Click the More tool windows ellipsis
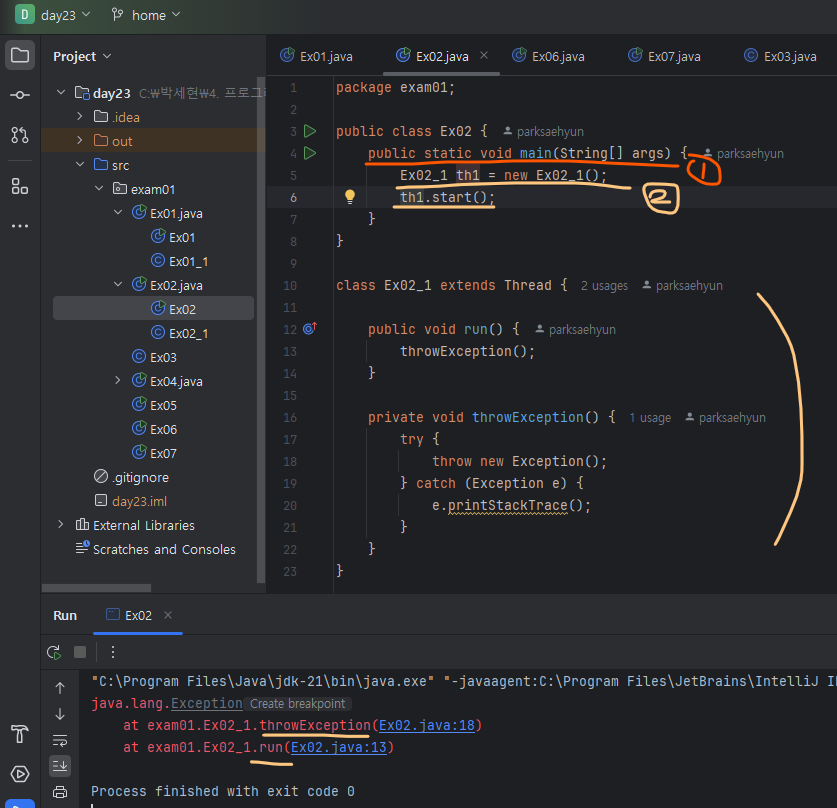837x808 pixels. pos(19,226)
